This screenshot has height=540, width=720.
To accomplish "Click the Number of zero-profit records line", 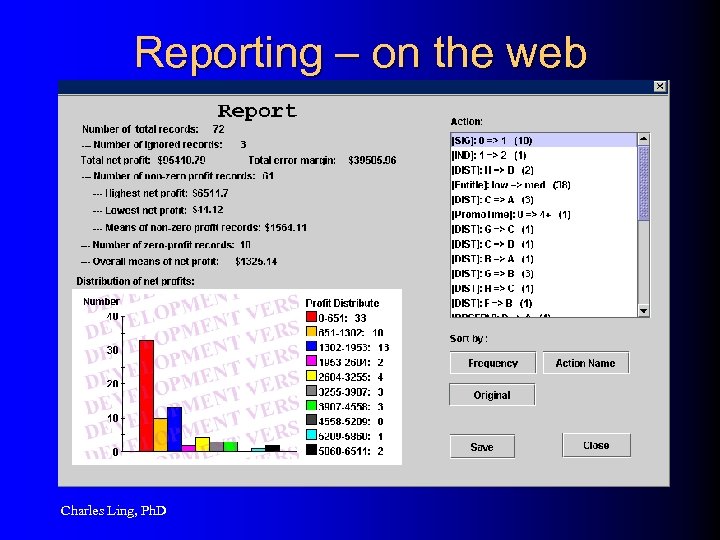I will 166,245.
